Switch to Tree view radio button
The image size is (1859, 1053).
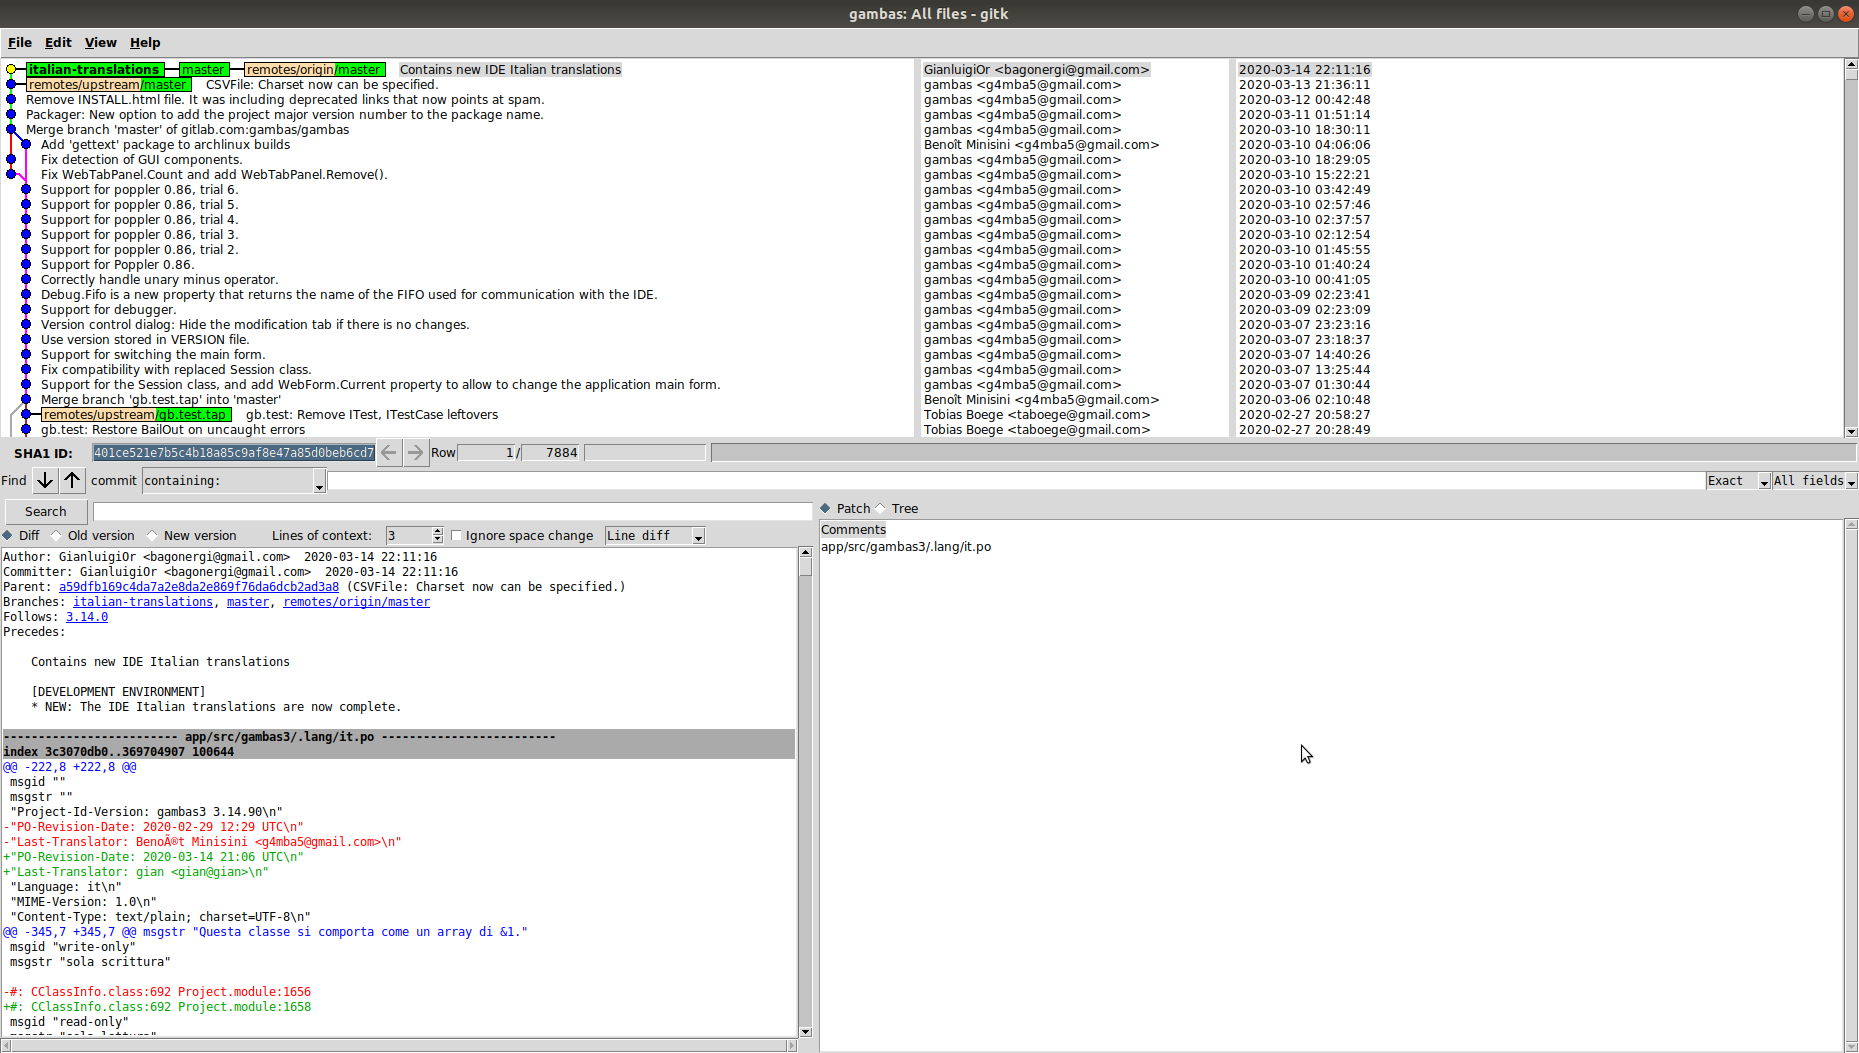(x=881, y=509)
